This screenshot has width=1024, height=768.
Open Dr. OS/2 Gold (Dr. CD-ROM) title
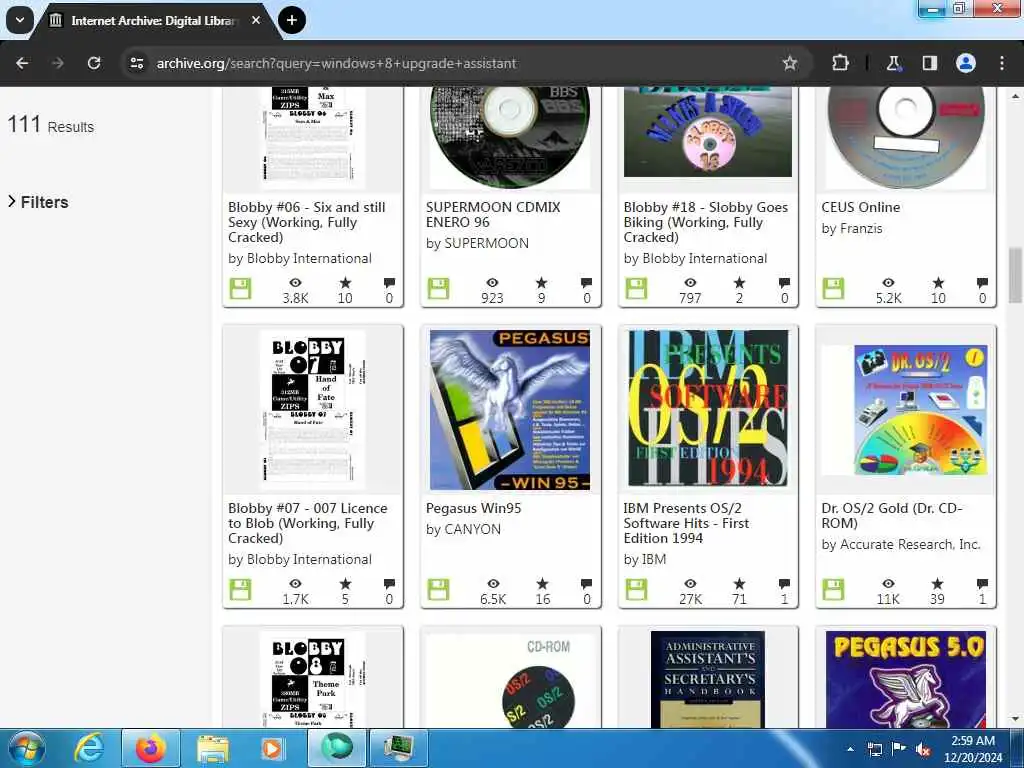click(x=891, y=515)
